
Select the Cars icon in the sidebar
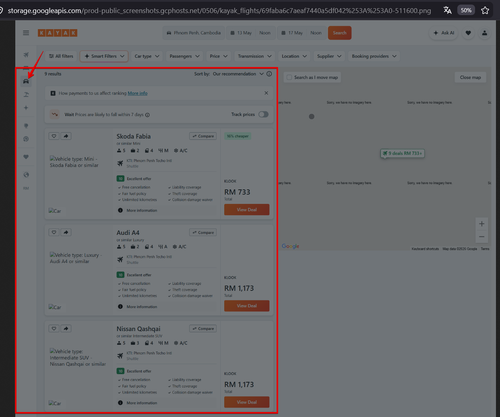click(x=26, y=81)
